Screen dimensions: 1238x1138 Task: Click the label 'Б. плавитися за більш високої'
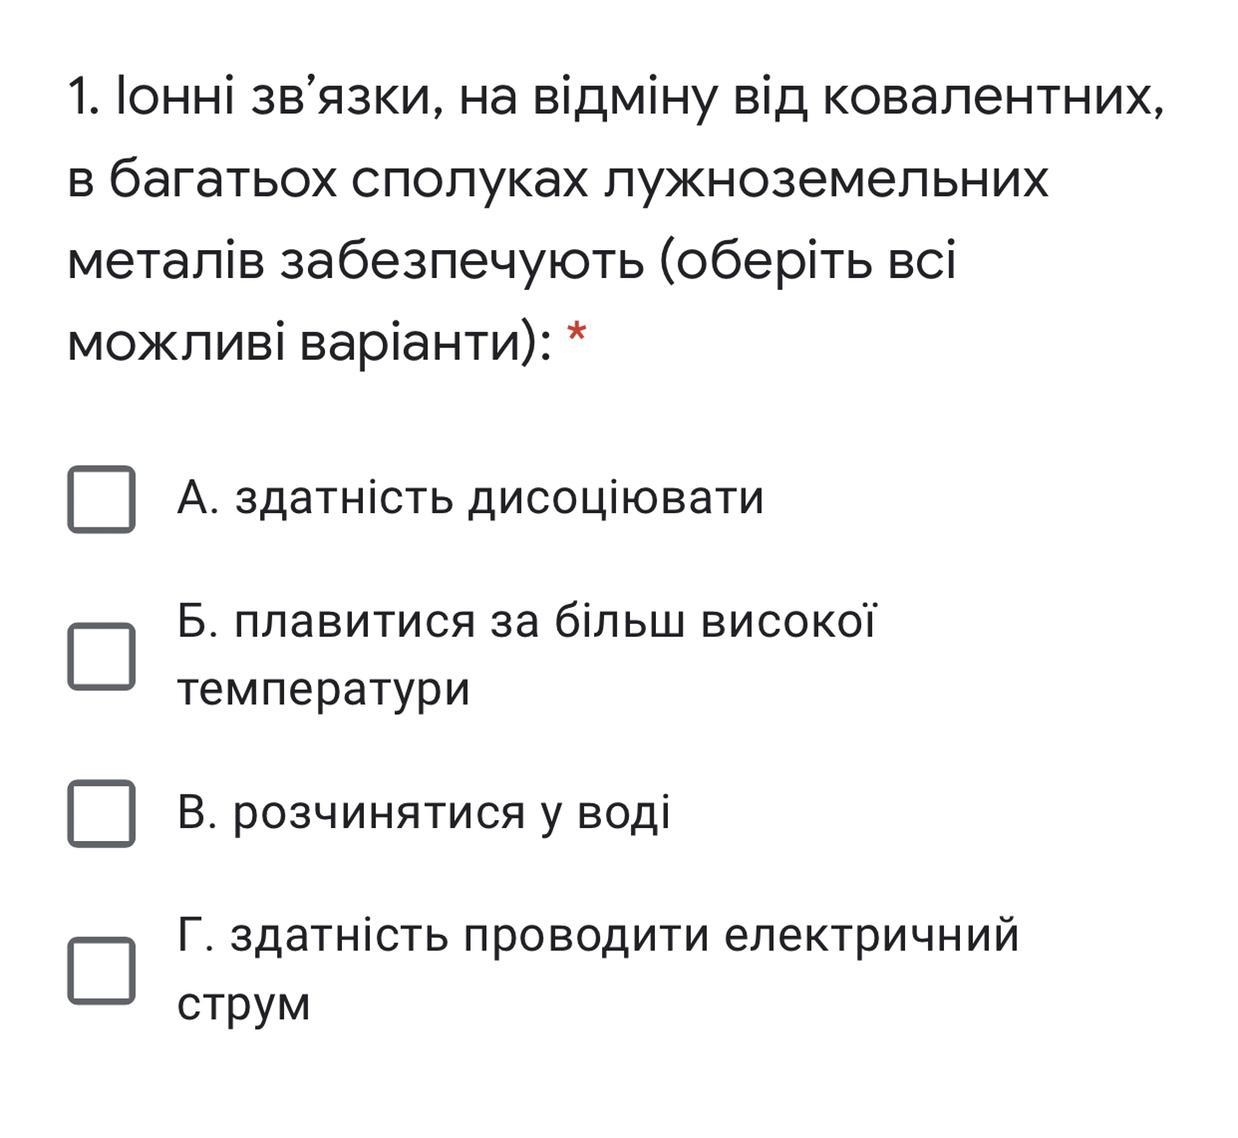526,621
